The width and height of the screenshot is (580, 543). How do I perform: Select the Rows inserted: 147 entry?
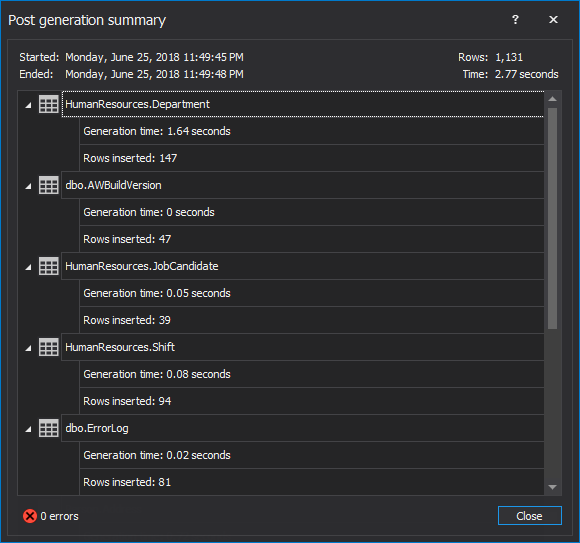311,158
